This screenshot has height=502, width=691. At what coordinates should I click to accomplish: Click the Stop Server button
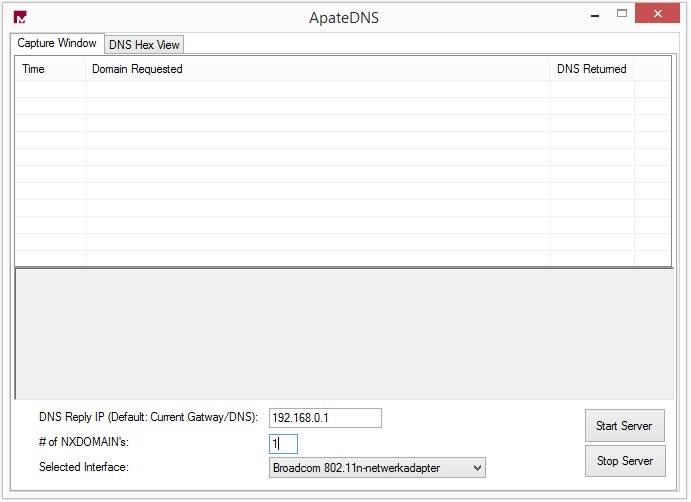click(625, 461)
